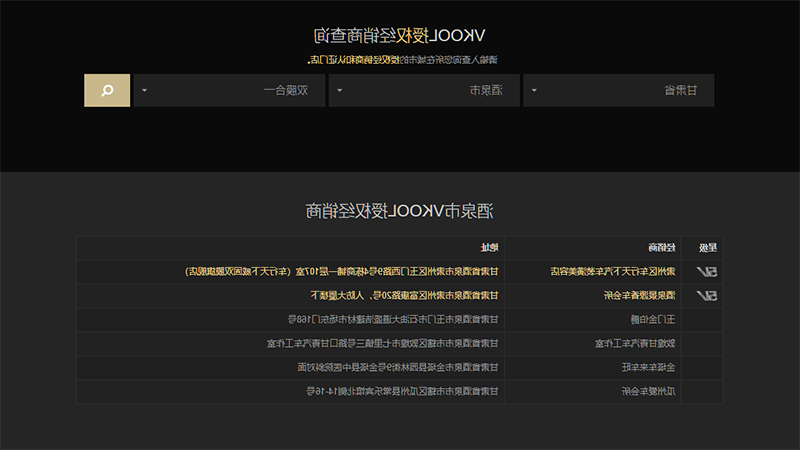Open the 双膜合一 product dropdown
This screenshot has width=800, height=450.
click(229, 90)
